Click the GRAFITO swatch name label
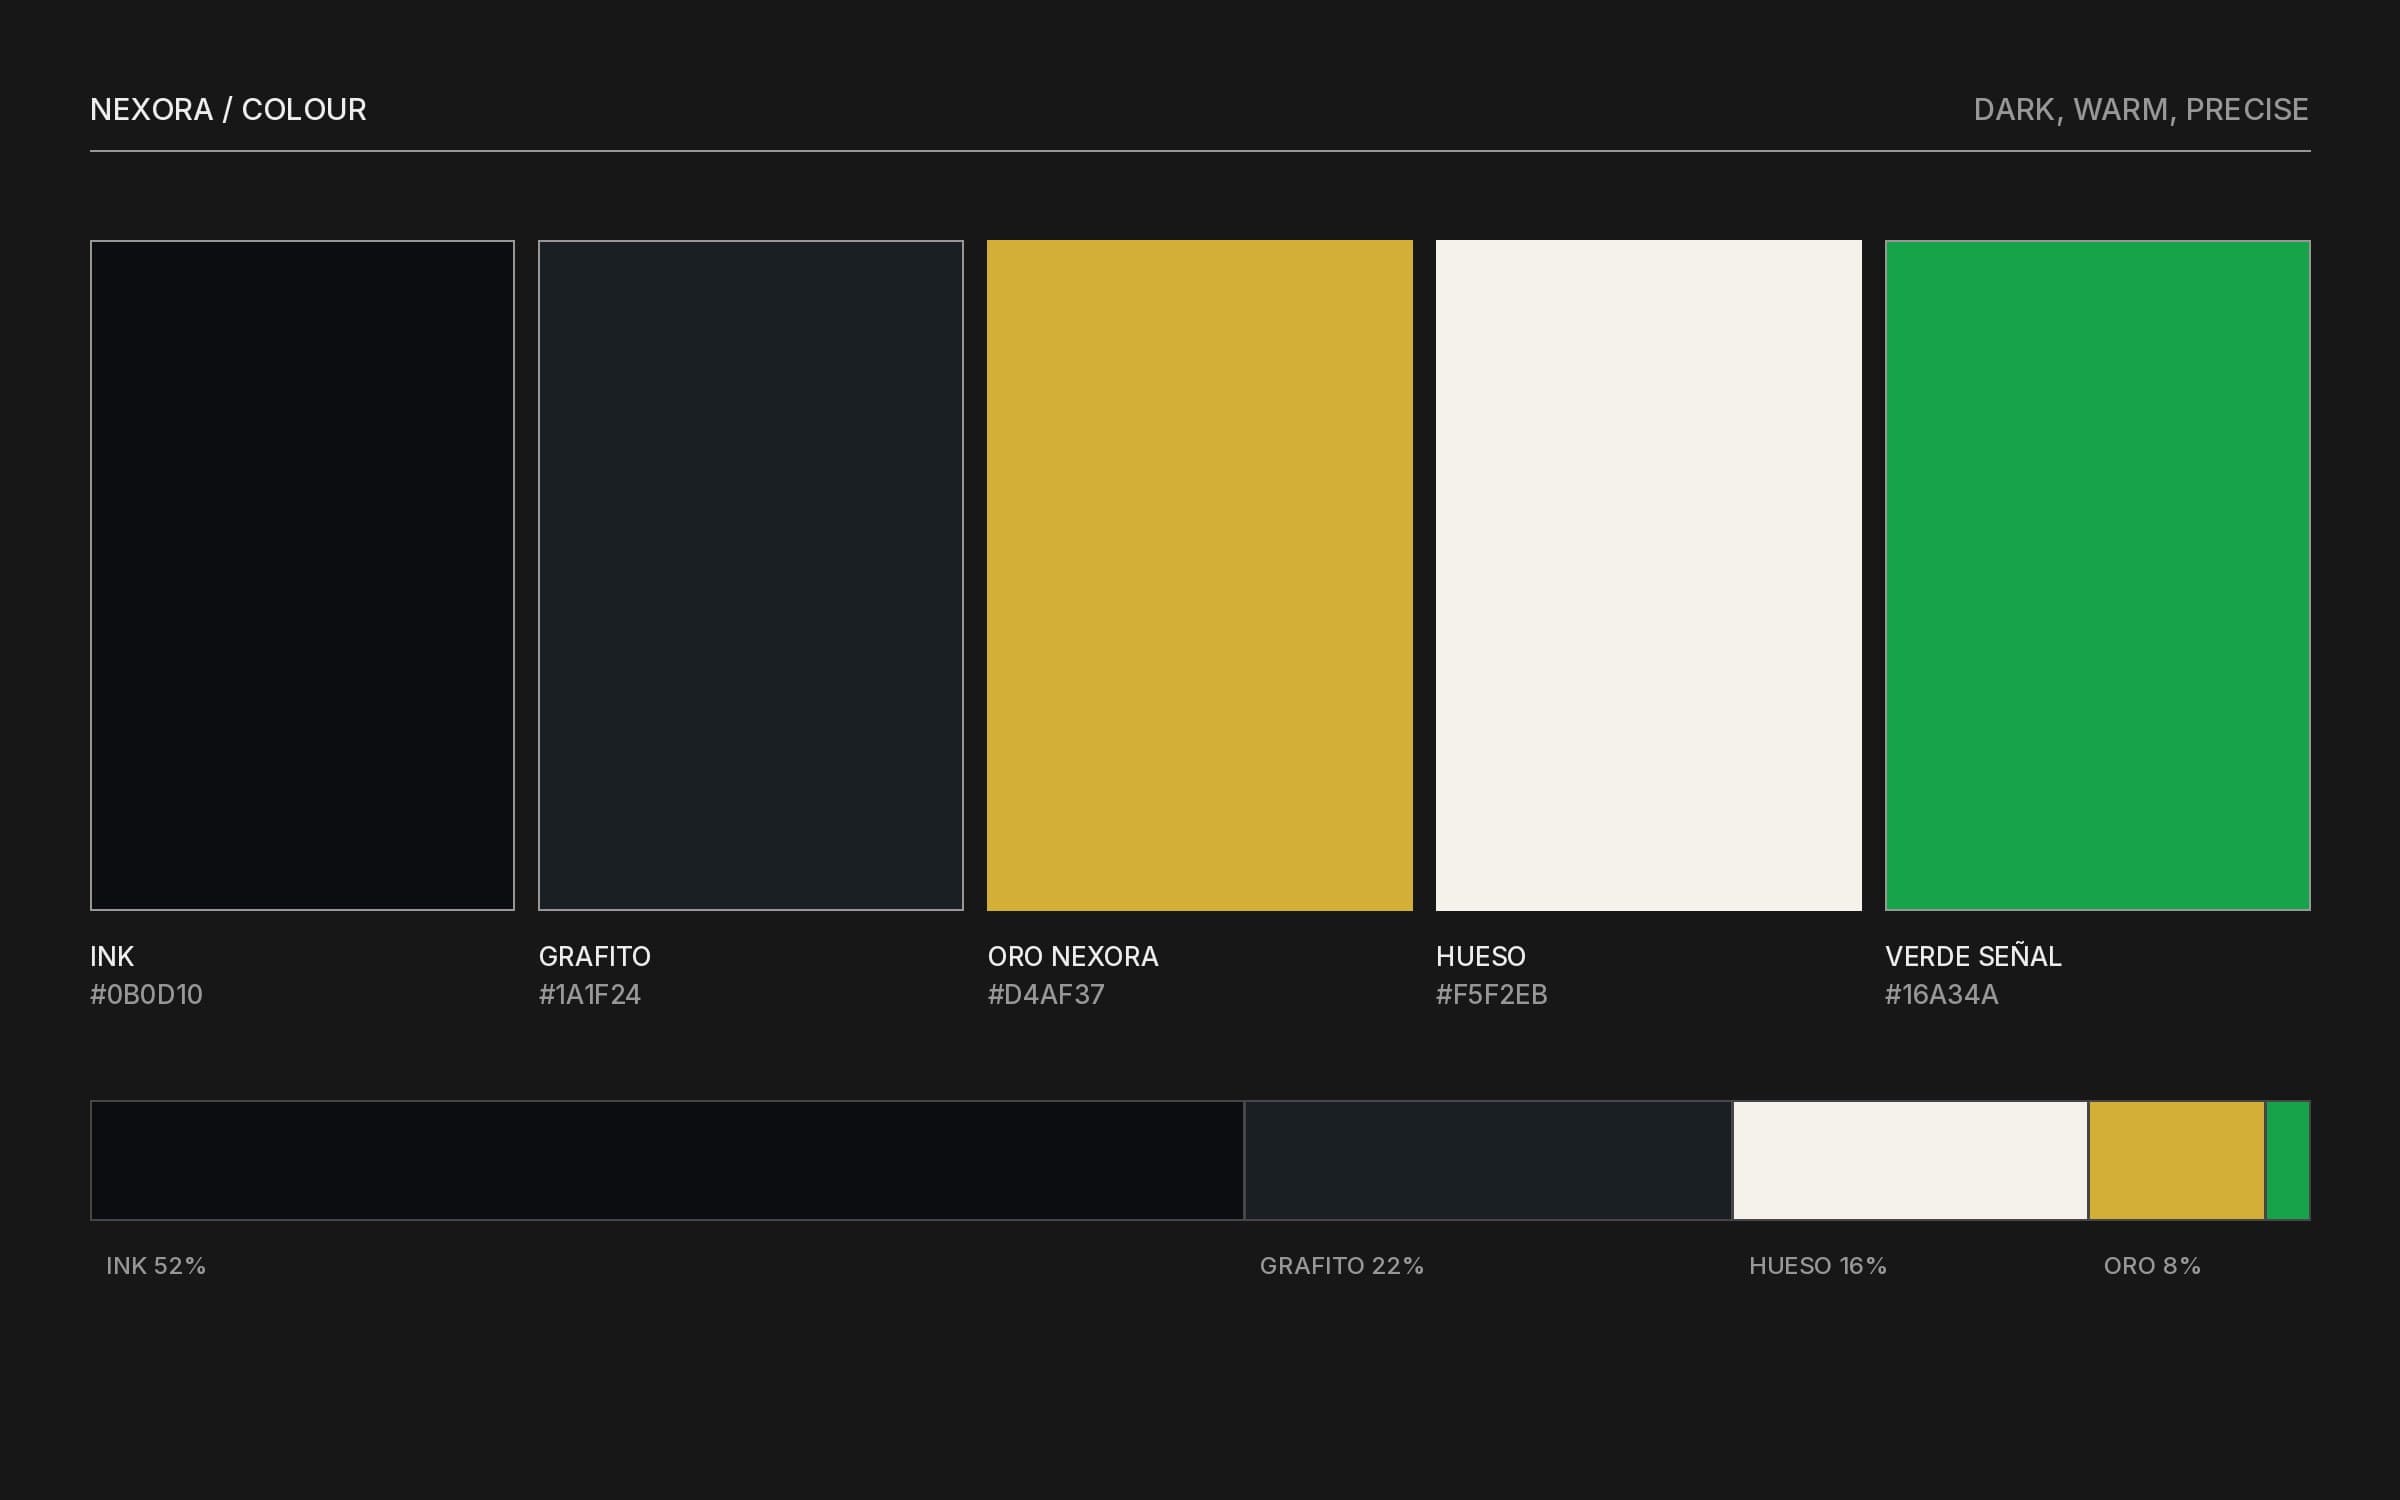The width and height of the screenshot is (2400, 1500). [x=595, y=957]
